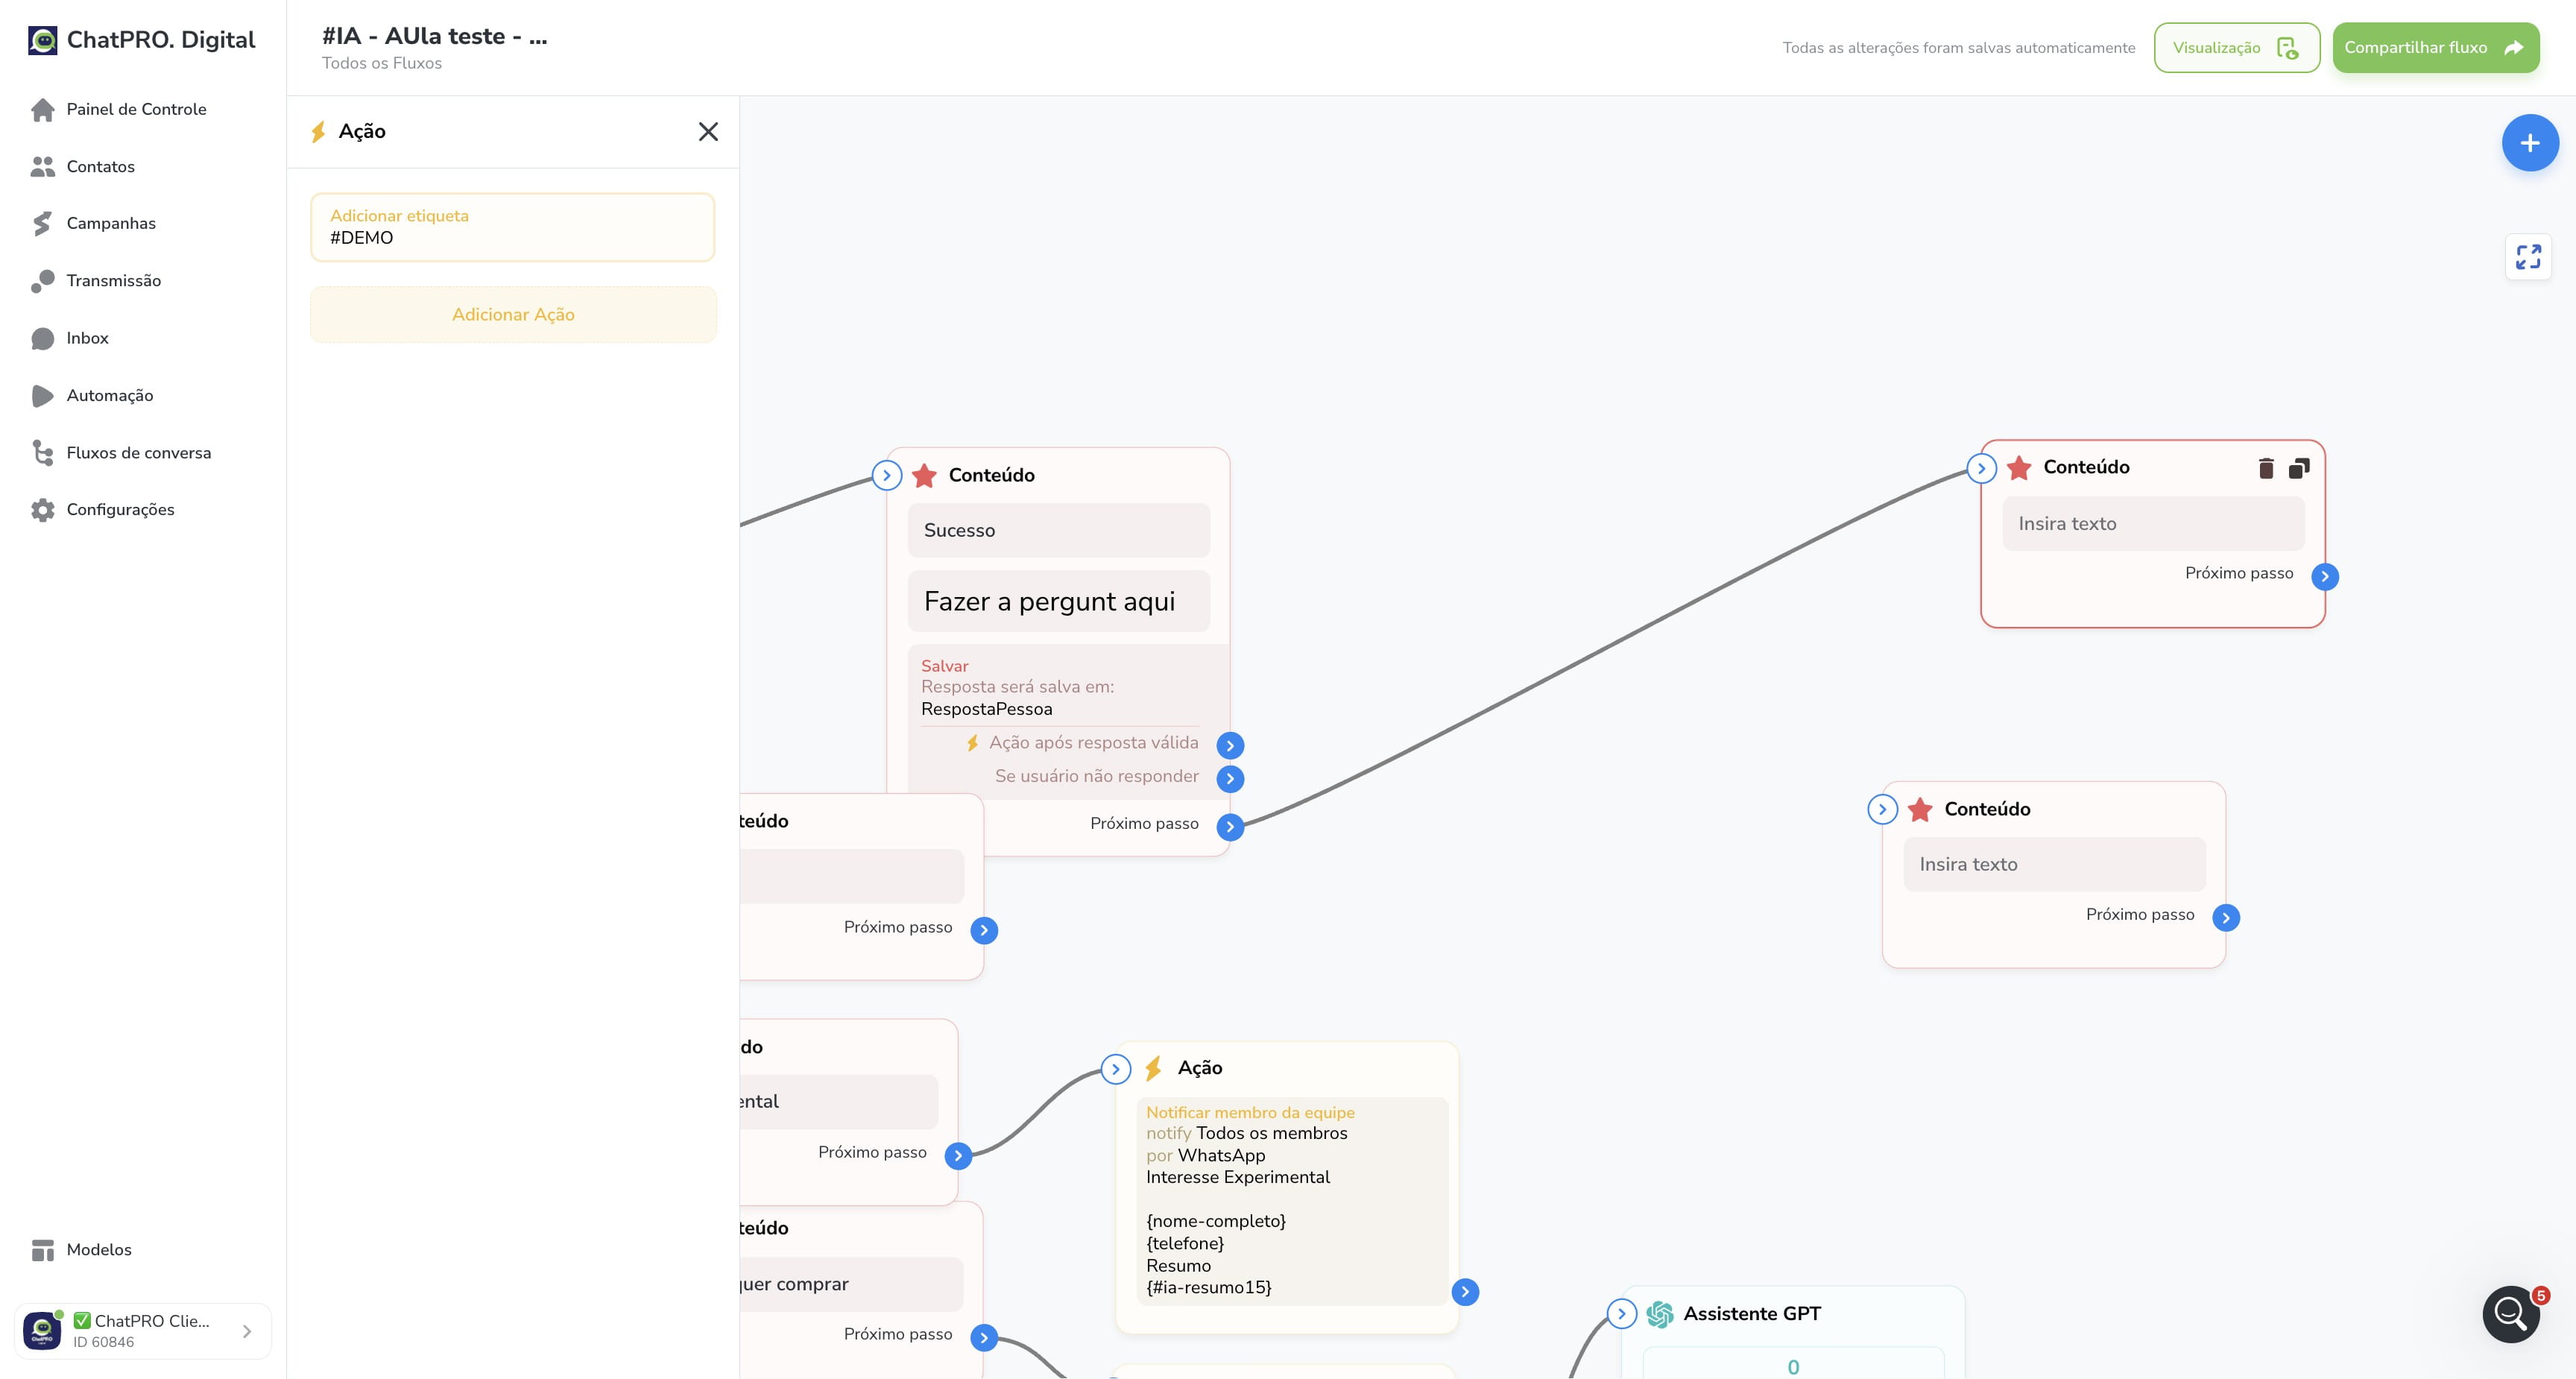Viewport: 2576px width, 1379px height.
Task: Open the Visualização preview button
Action: [2236, 48]
